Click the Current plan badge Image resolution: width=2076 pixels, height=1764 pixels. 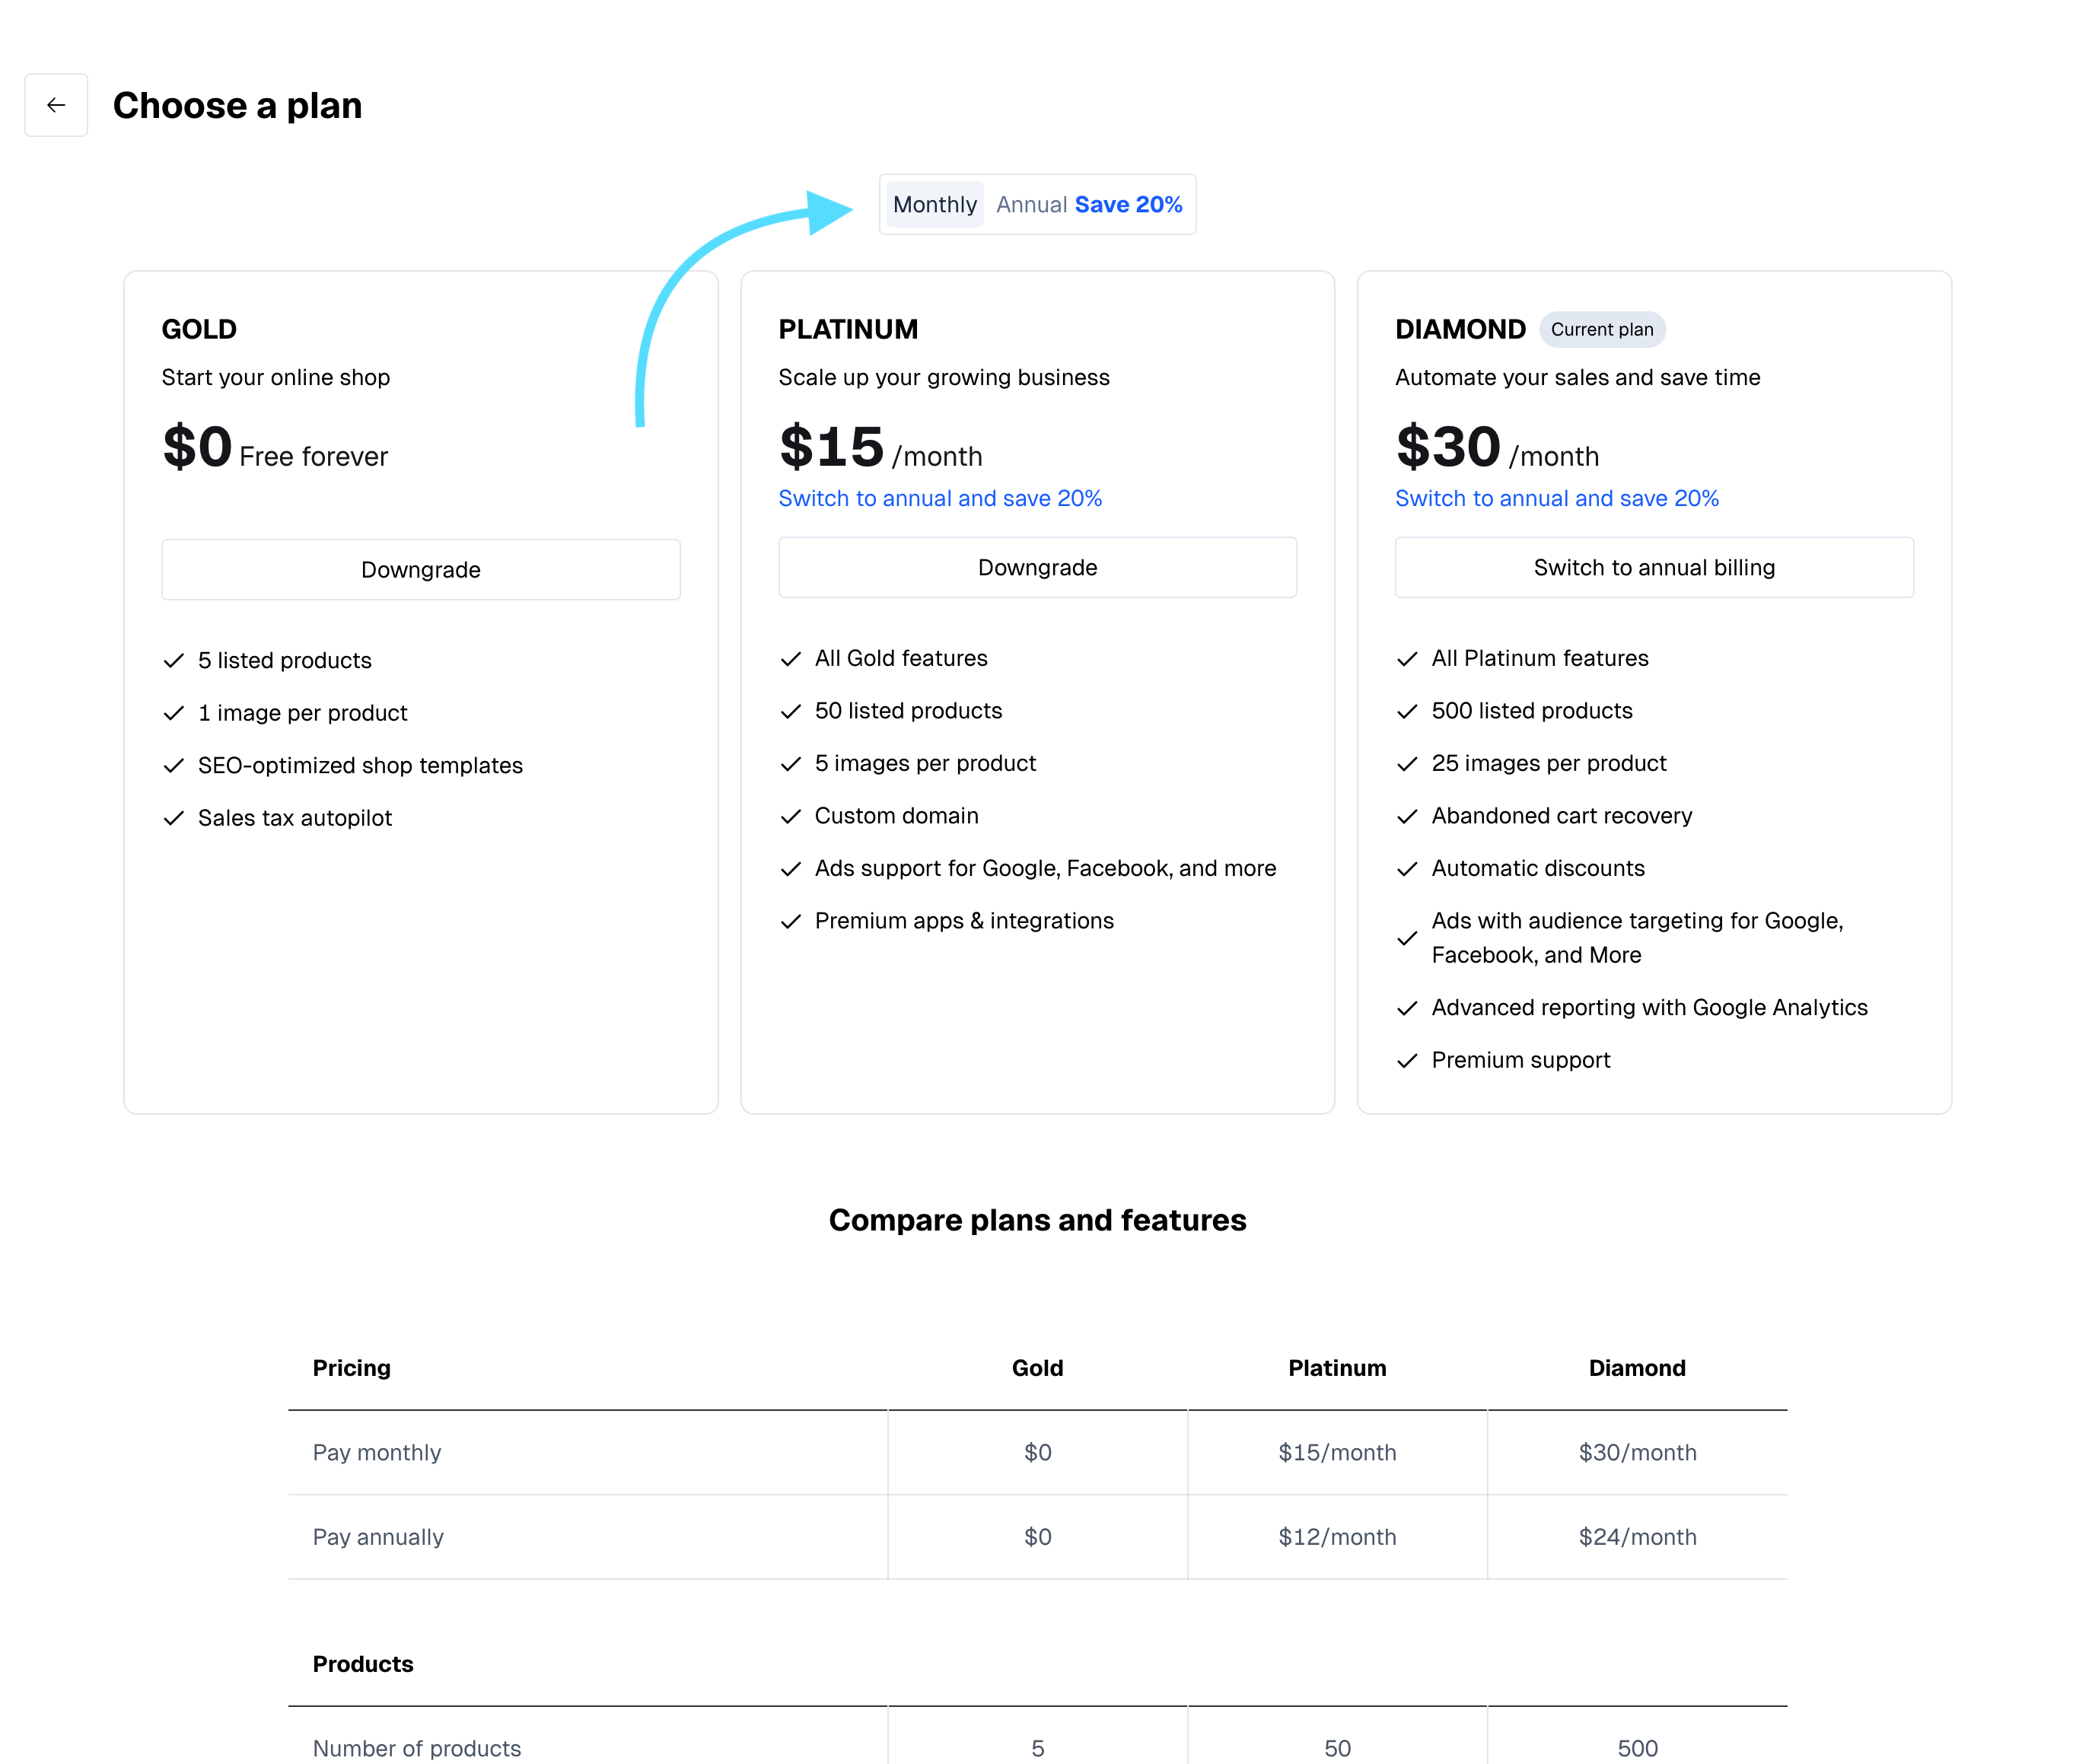coord(1601,330)
